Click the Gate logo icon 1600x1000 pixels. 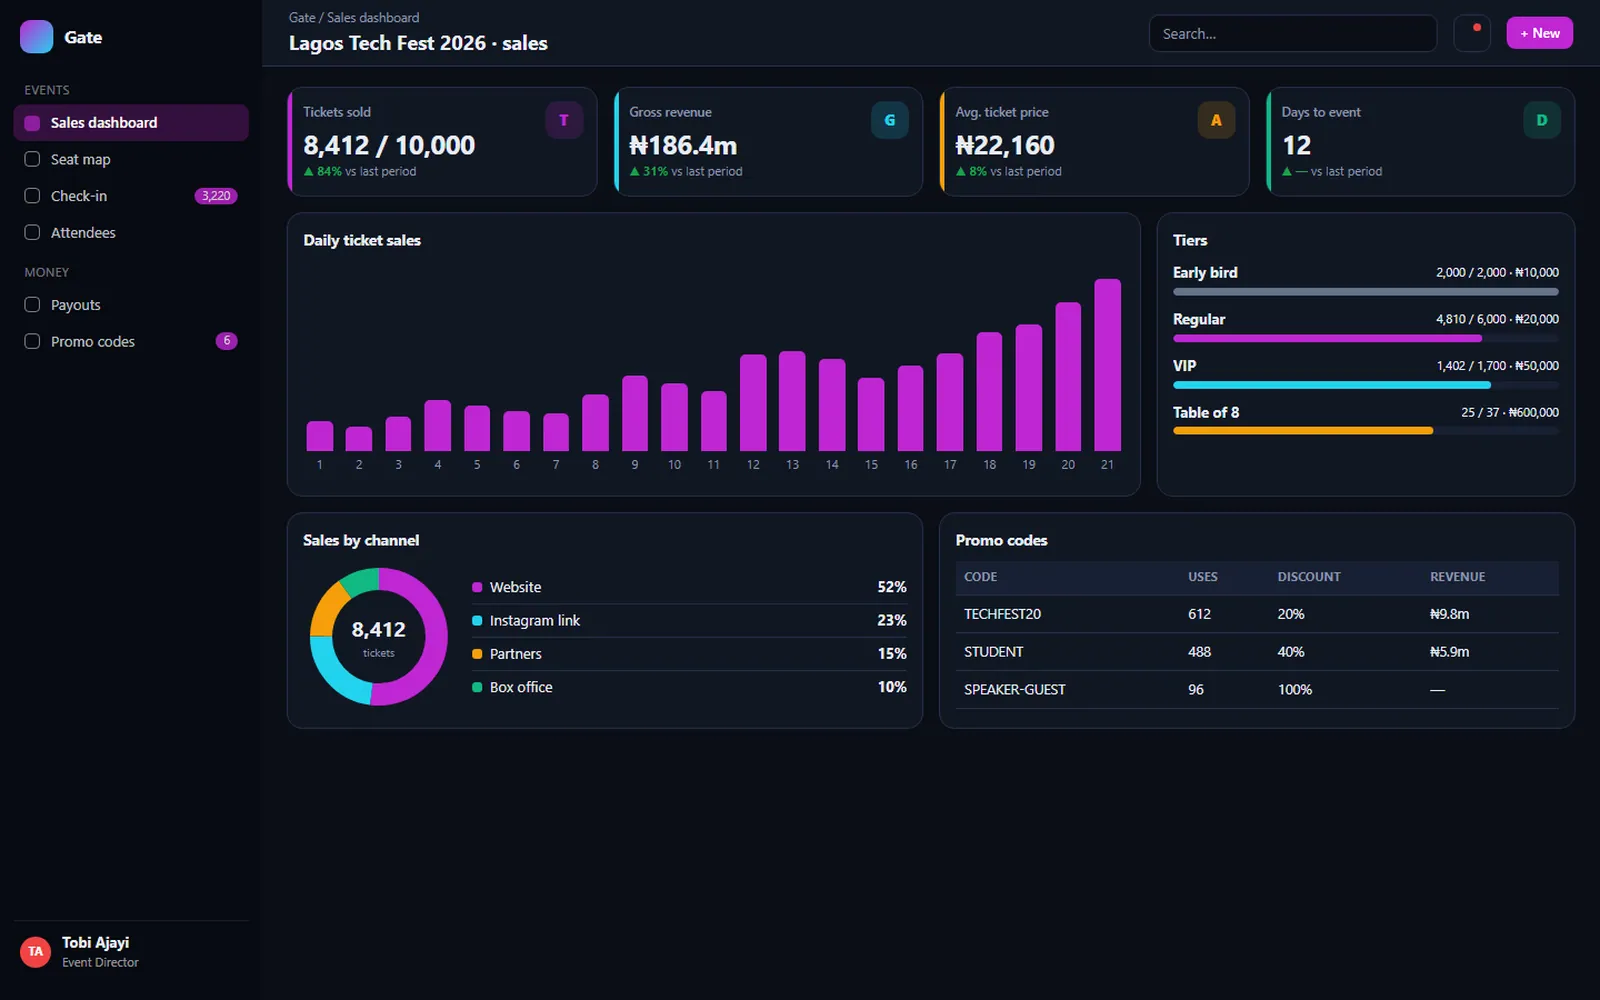36,37
